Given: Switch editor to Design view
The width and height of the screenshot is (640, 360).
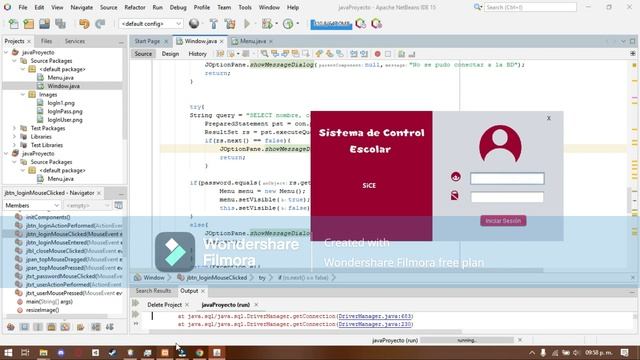Looking at the screenshot, I should [x=170, y=54].
